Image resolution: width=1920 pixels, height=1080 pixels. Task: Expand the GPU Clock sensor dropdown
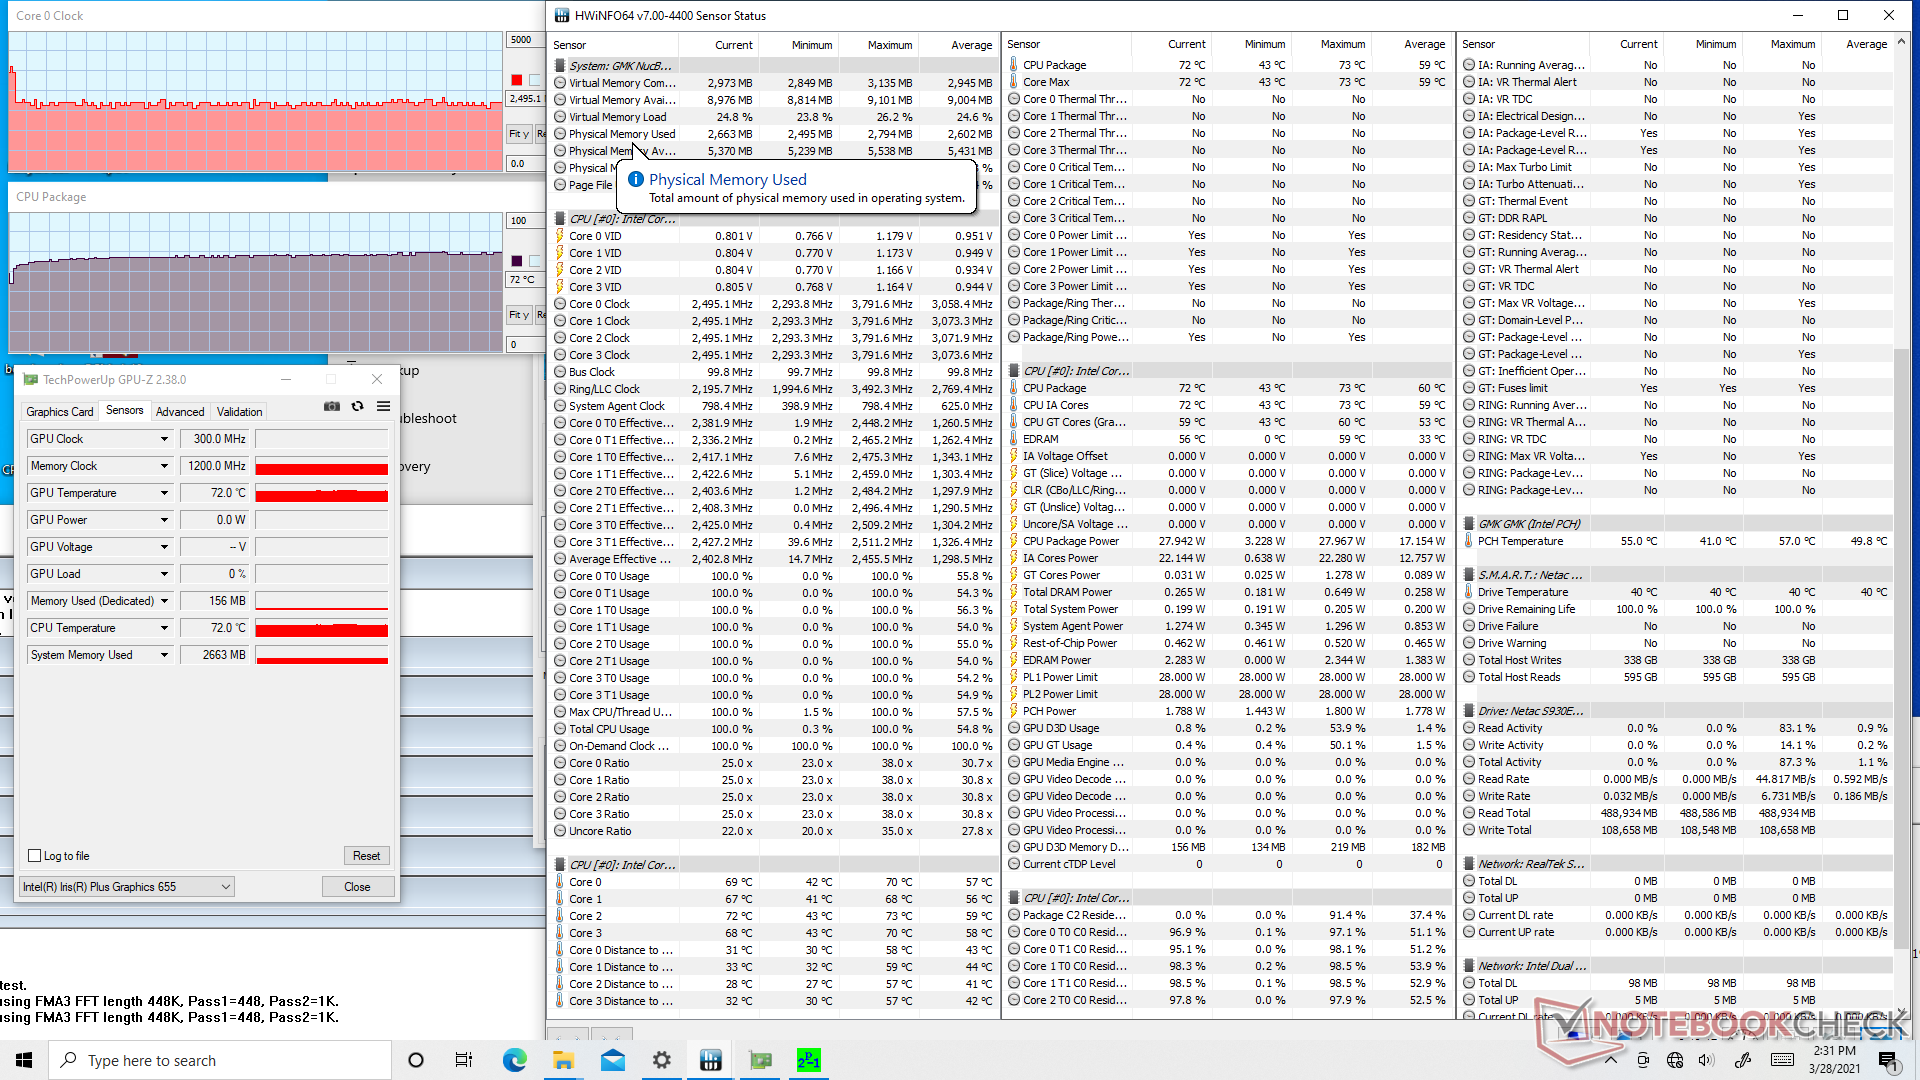click(164, 439)
